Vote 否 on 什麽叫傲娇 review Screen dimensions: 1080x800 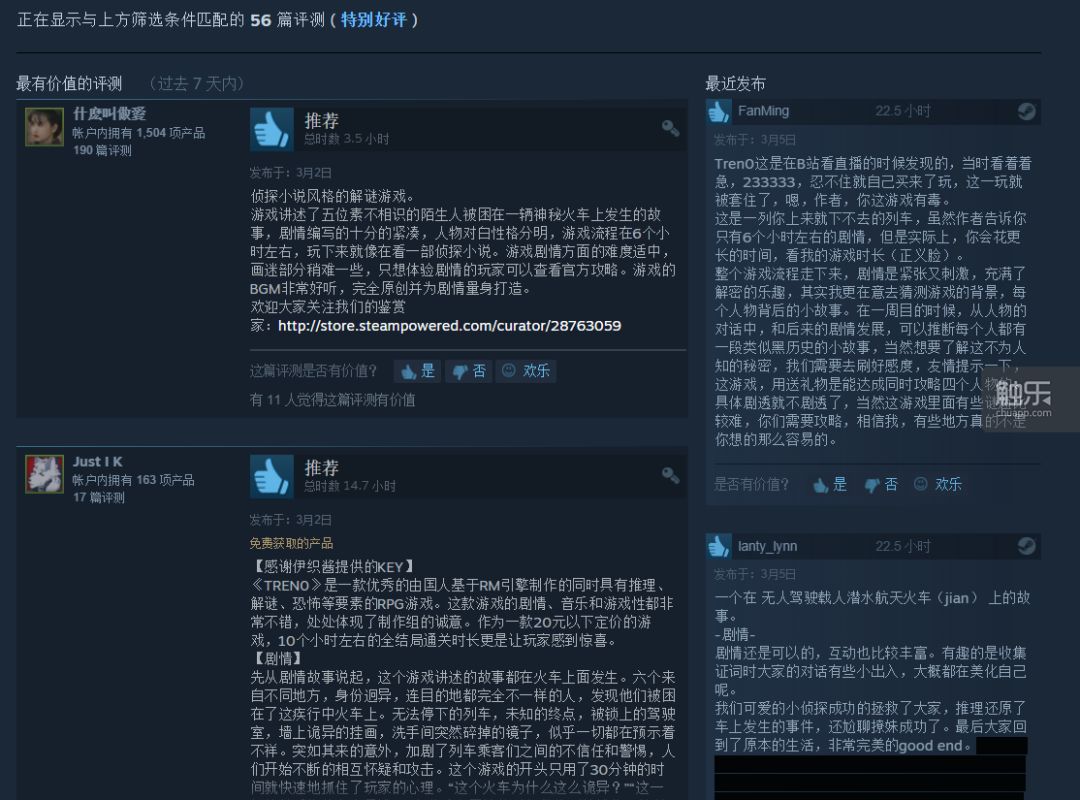[x=470, y=371]
